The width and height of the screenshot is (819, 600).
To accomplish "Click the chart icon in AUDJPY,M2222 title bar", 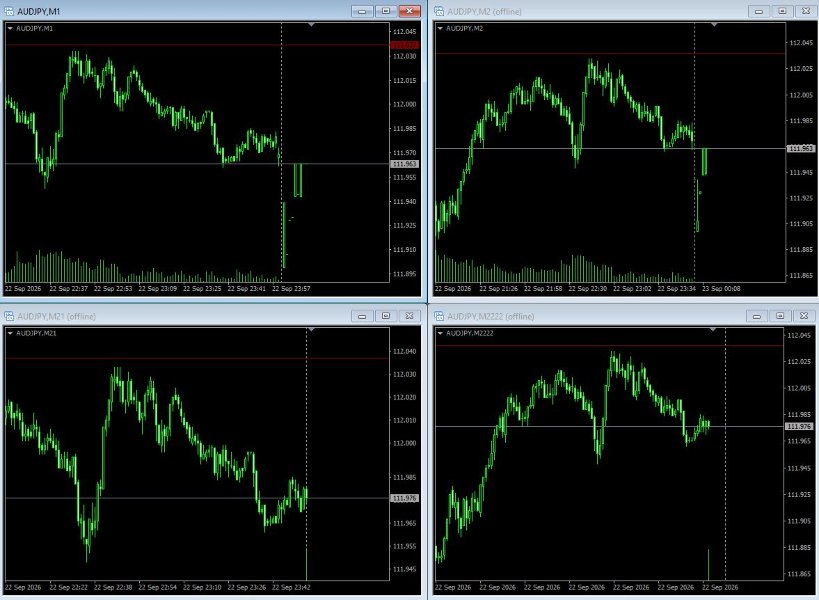I will [439, 316].
